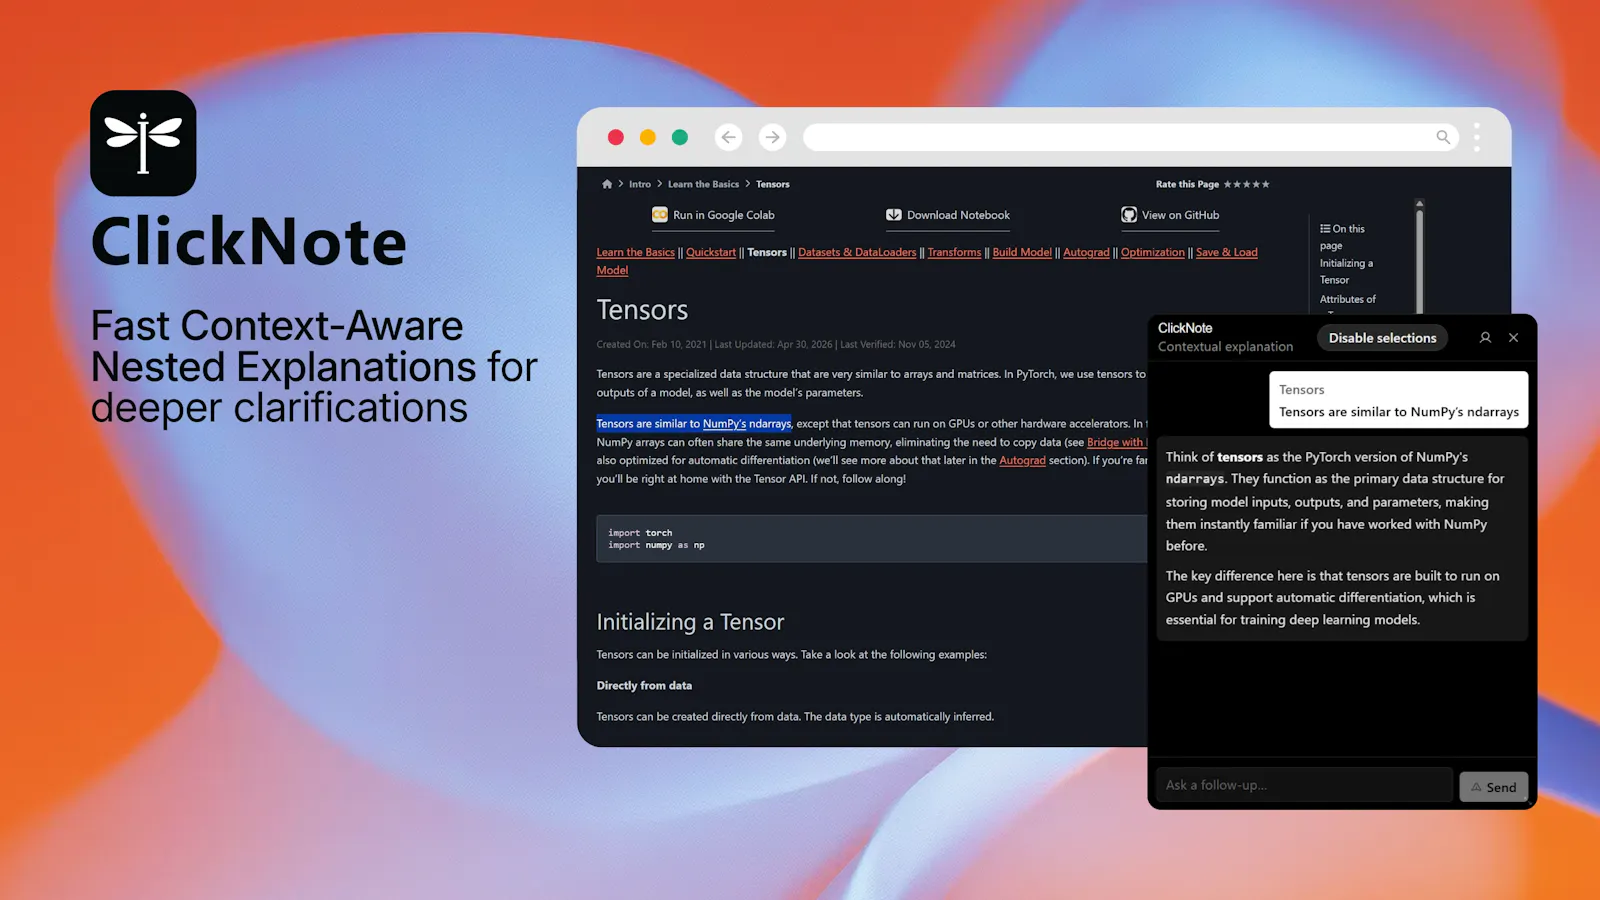Click the NumPy's link in highlighted text
Image resolution: width=1600 pixels, height=900 pixels.
tap(724, 424)
